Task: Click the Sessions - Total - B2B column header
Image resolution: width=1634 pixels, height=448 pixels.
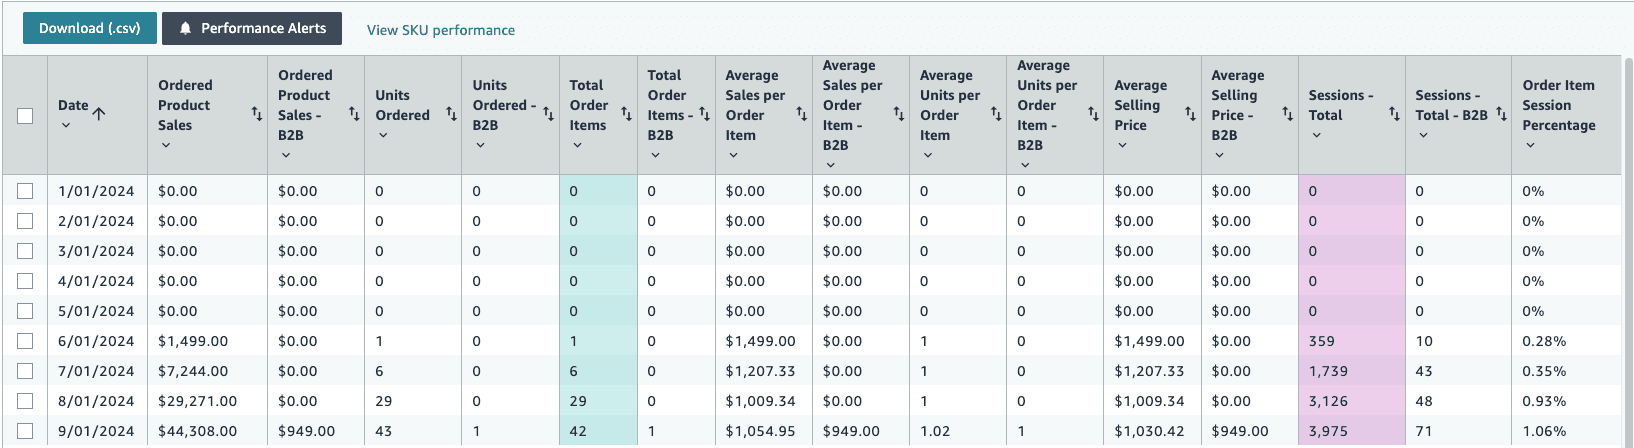Action: coord(1450,105)
